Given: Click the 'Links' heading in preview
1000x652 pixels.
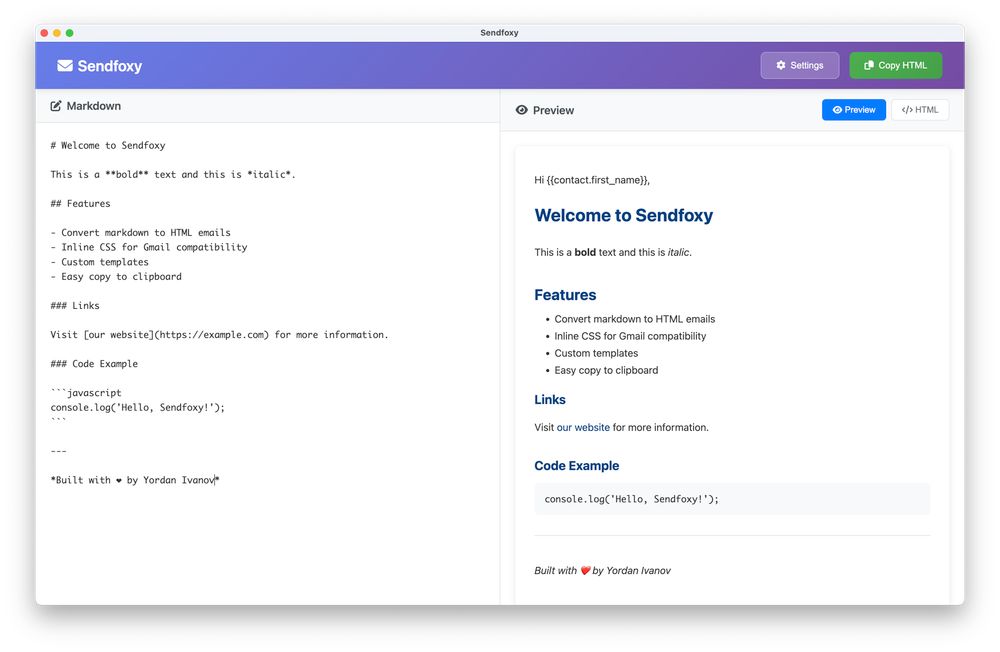Looking at the screenshot, I should pyautogui.click(x=550, y=399).
